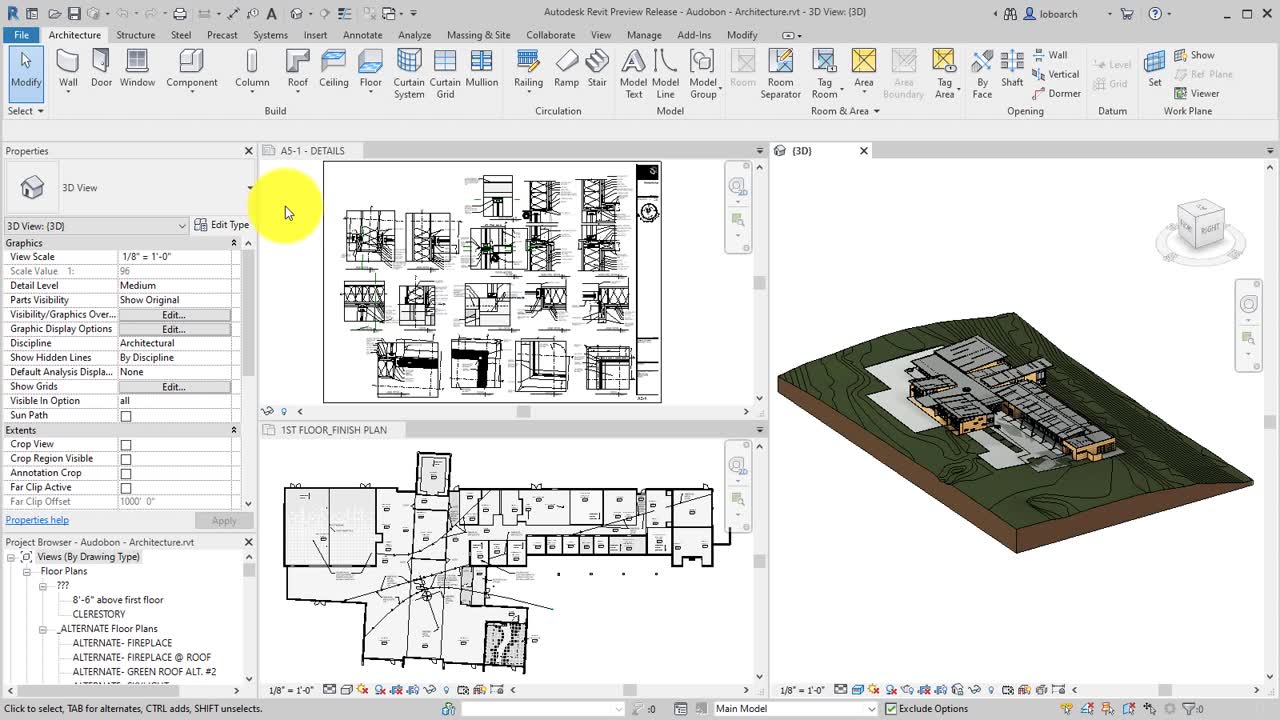The height and width of the screenshot is (720, 1280).
Task: Select the Model Line tool
Action: coord(666,74)
